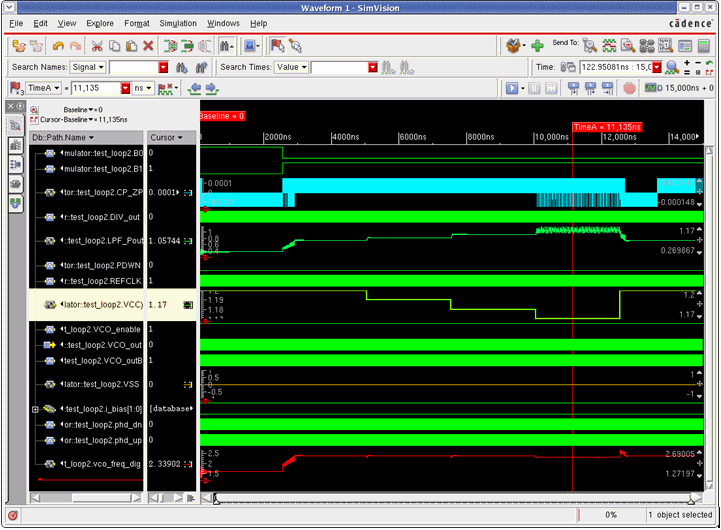The height and width of the screenshot is (530, 721).
Task: Click the red X delete icon
Action: (x=148, y=46)
